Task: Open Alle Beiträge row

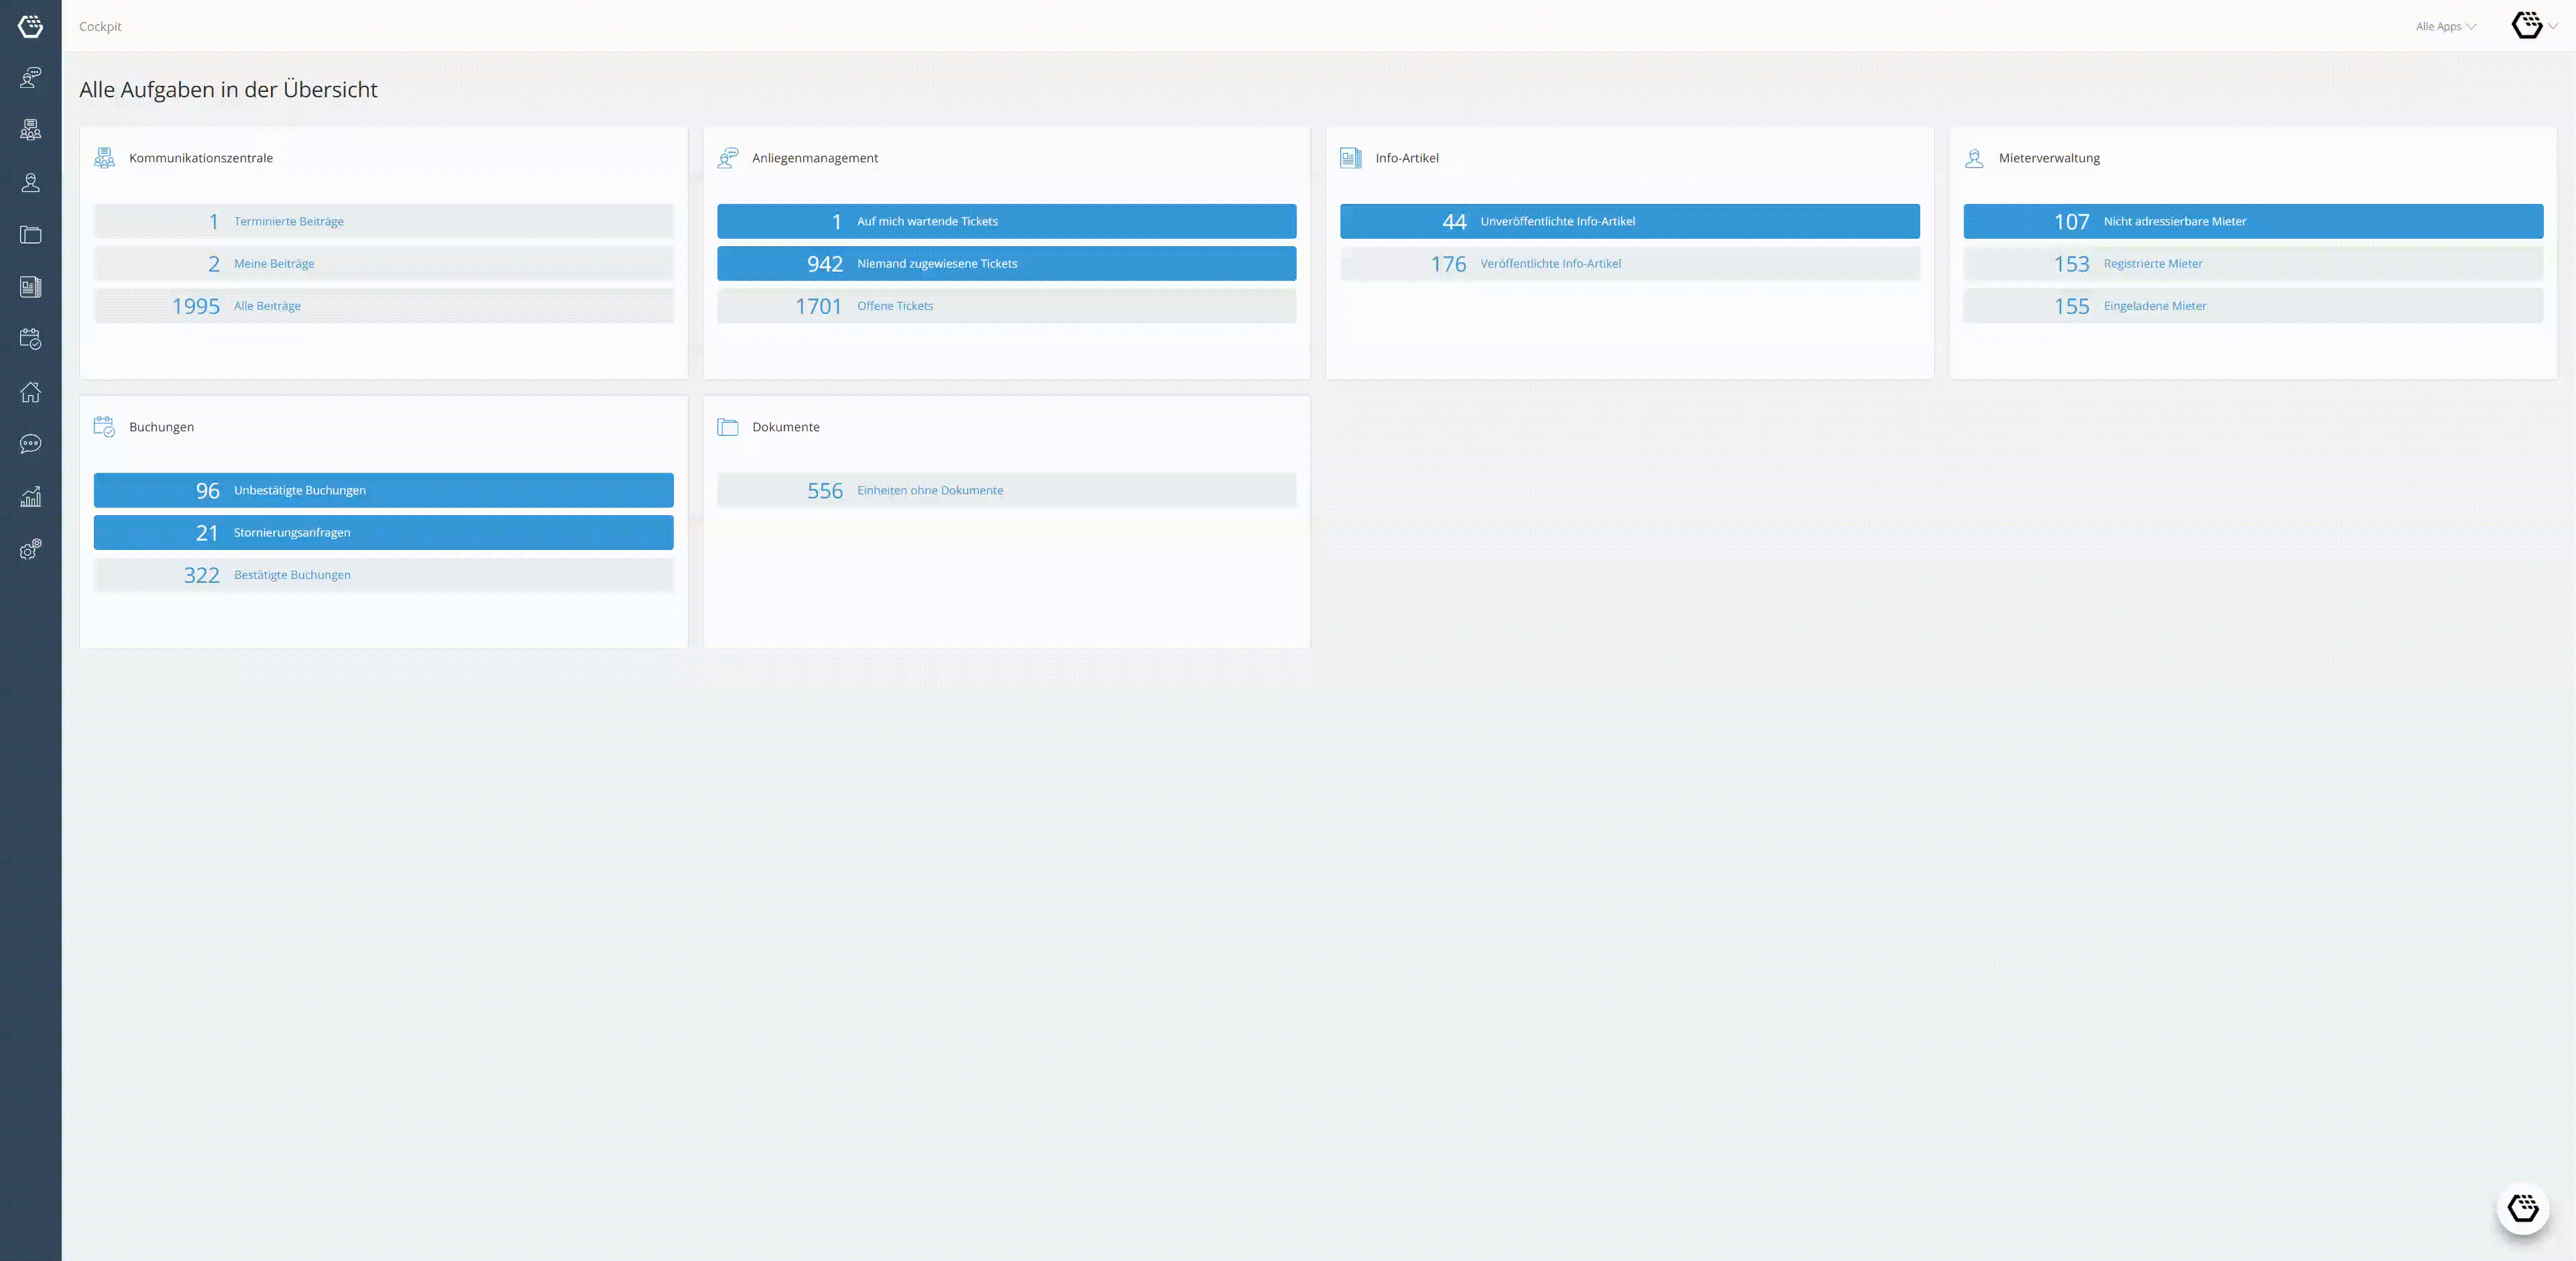Action: 384,306
